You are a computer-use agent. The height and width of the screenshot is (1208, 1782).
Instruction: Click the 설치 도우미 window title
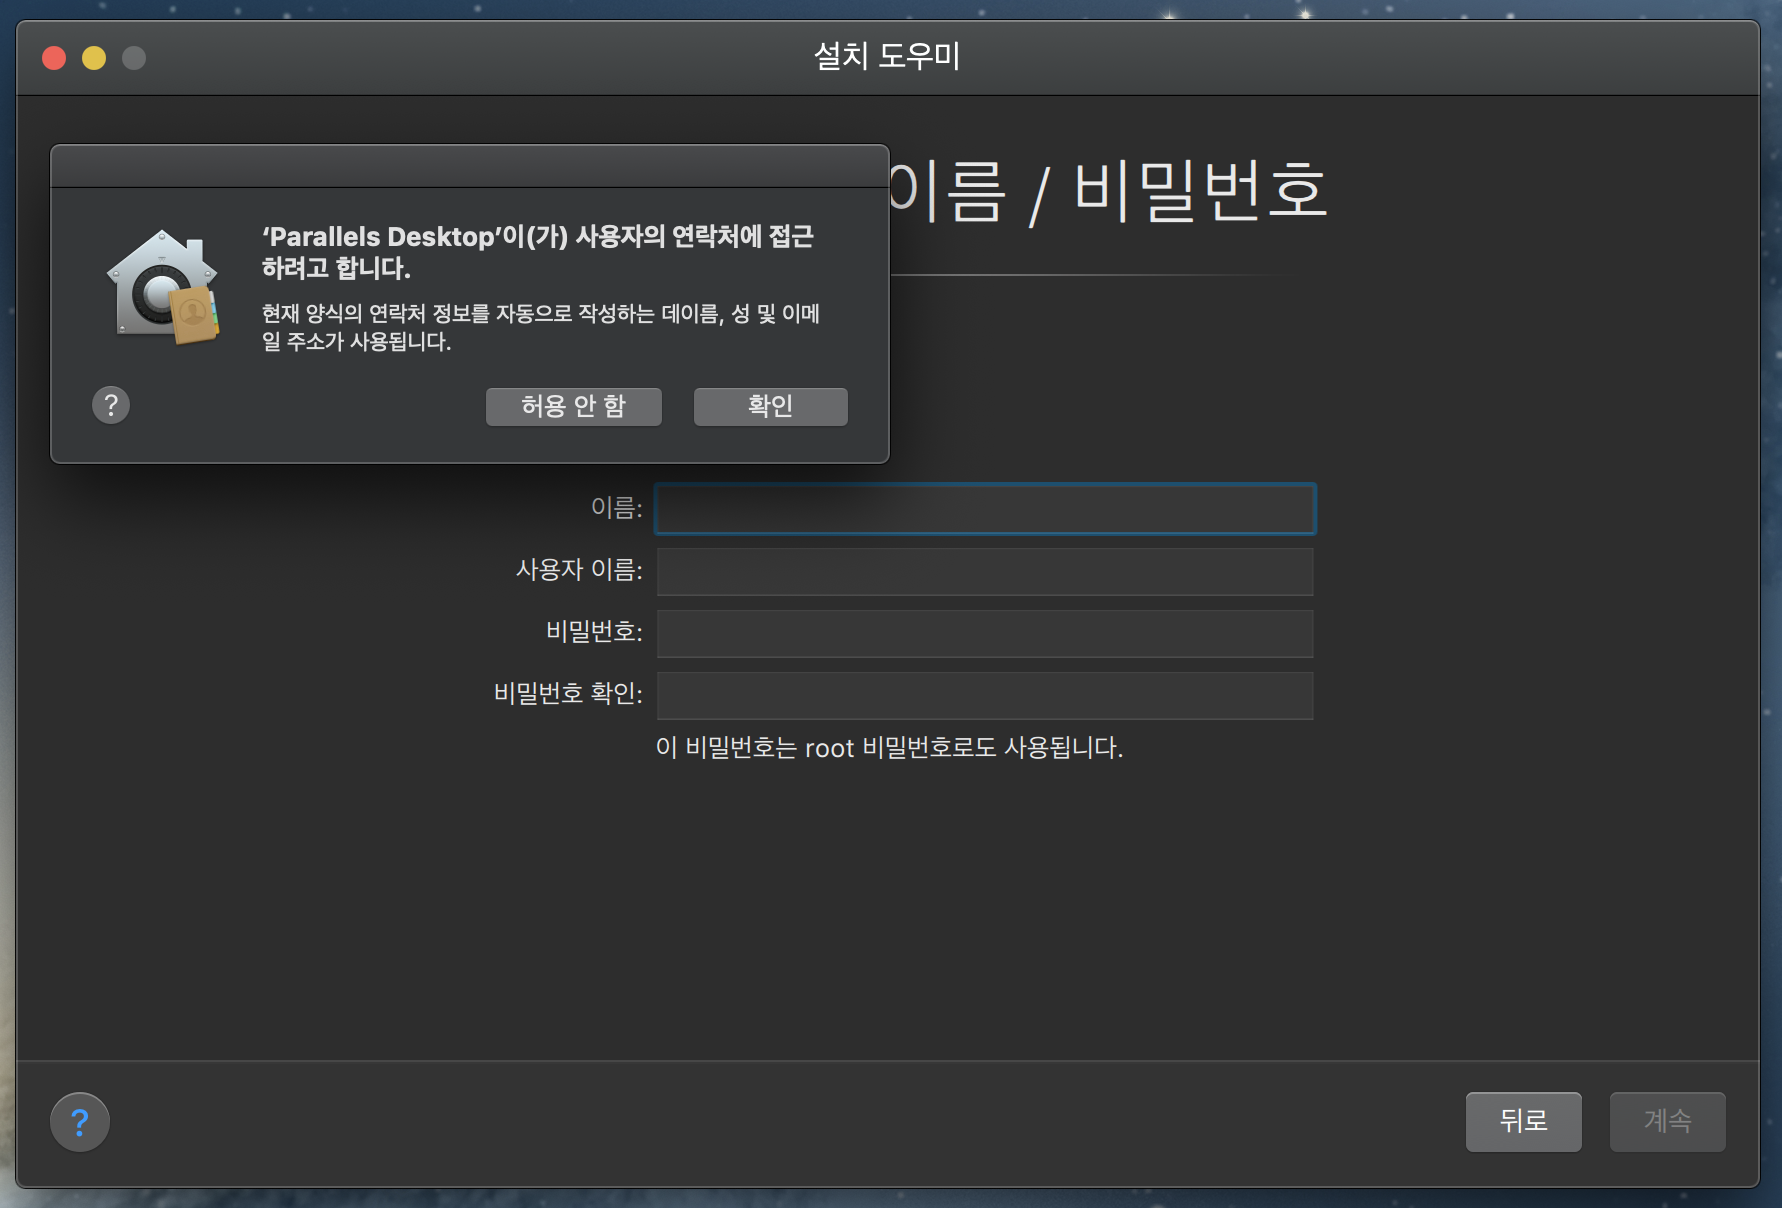click(x=887, y=56)
